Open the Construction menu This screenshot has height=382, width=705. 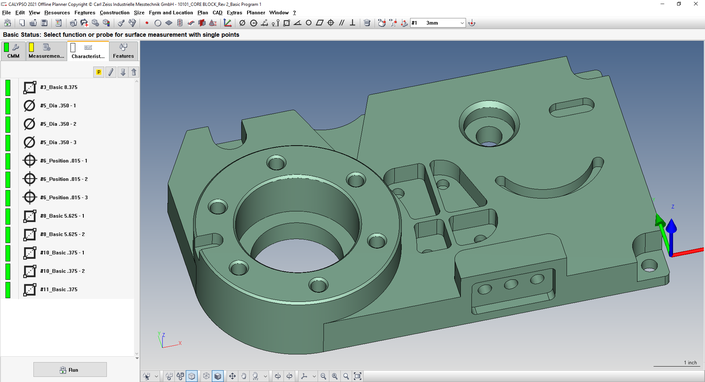point(115,13)
